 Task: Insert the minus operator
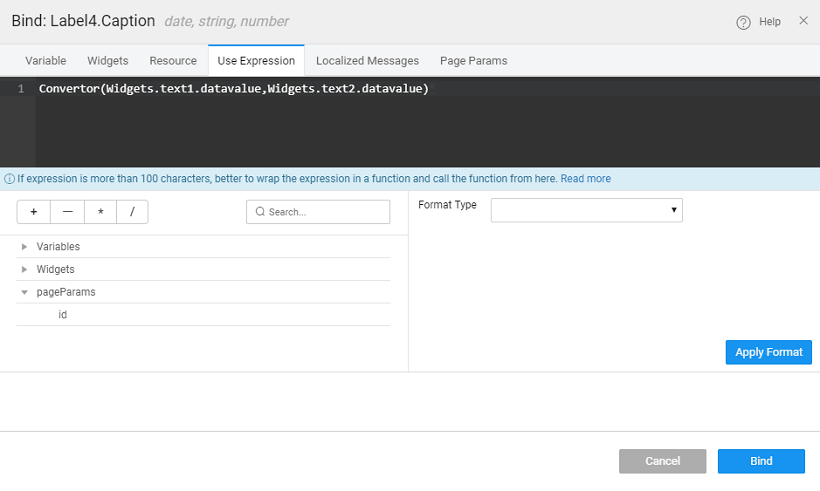point(67,212)
